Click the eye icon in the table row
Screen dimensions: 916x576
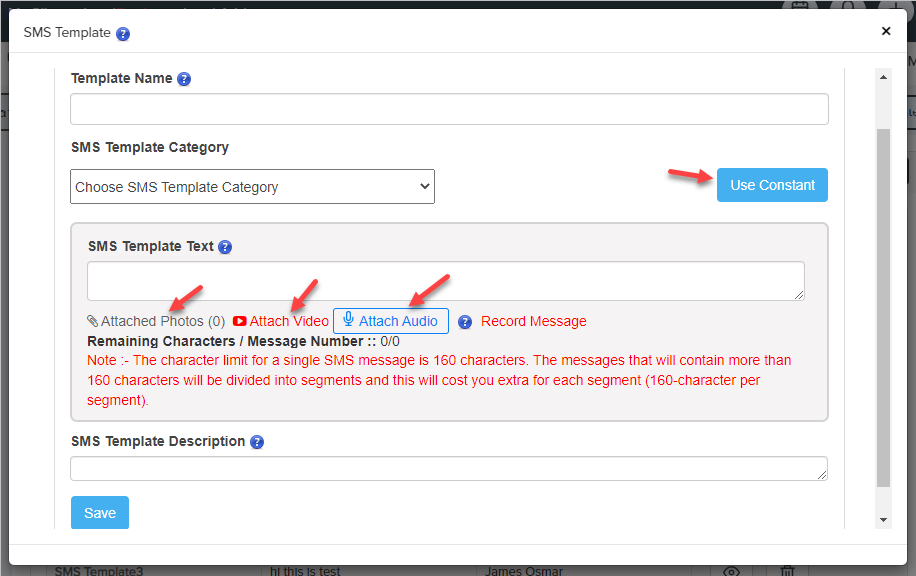click(x=731, y=571)
